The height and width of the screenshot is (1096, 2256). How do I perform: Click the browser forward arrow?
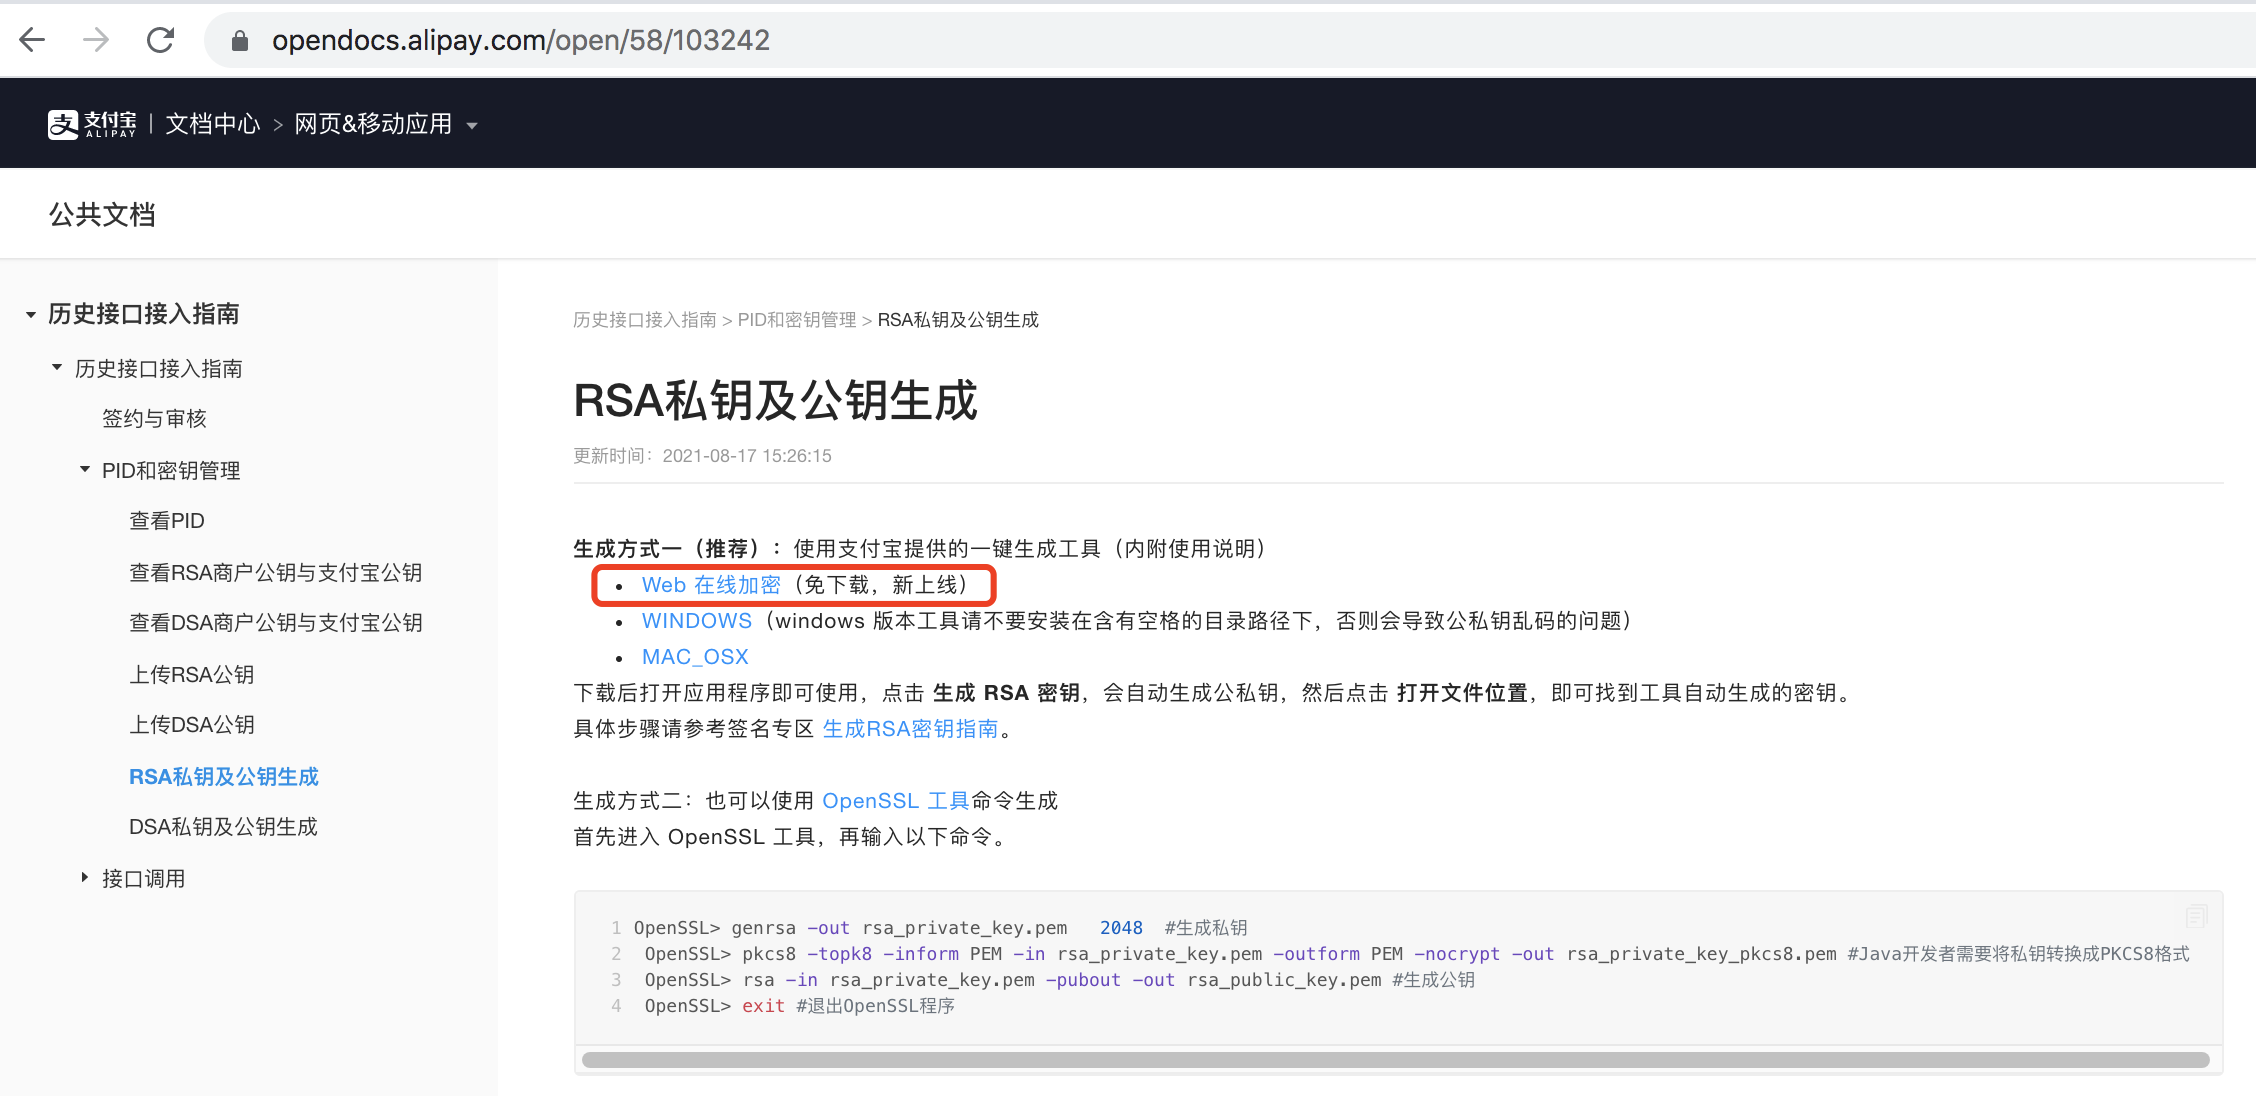(96, 40)
